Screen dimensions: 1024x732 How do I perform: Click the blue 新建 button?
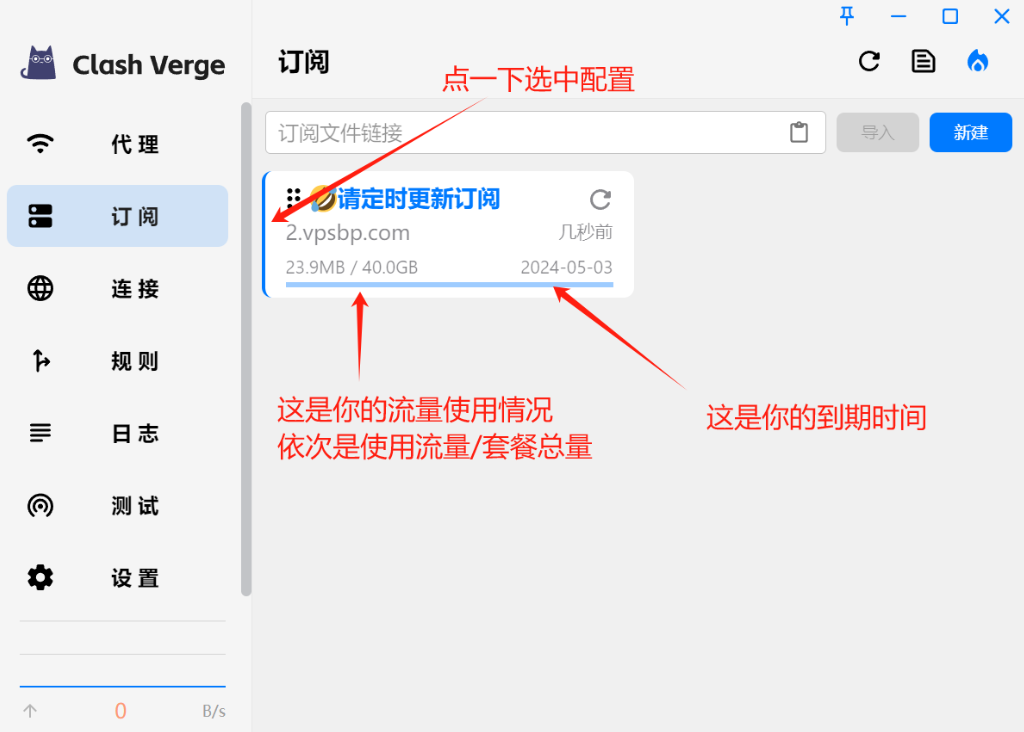click(x=970, y=133)
